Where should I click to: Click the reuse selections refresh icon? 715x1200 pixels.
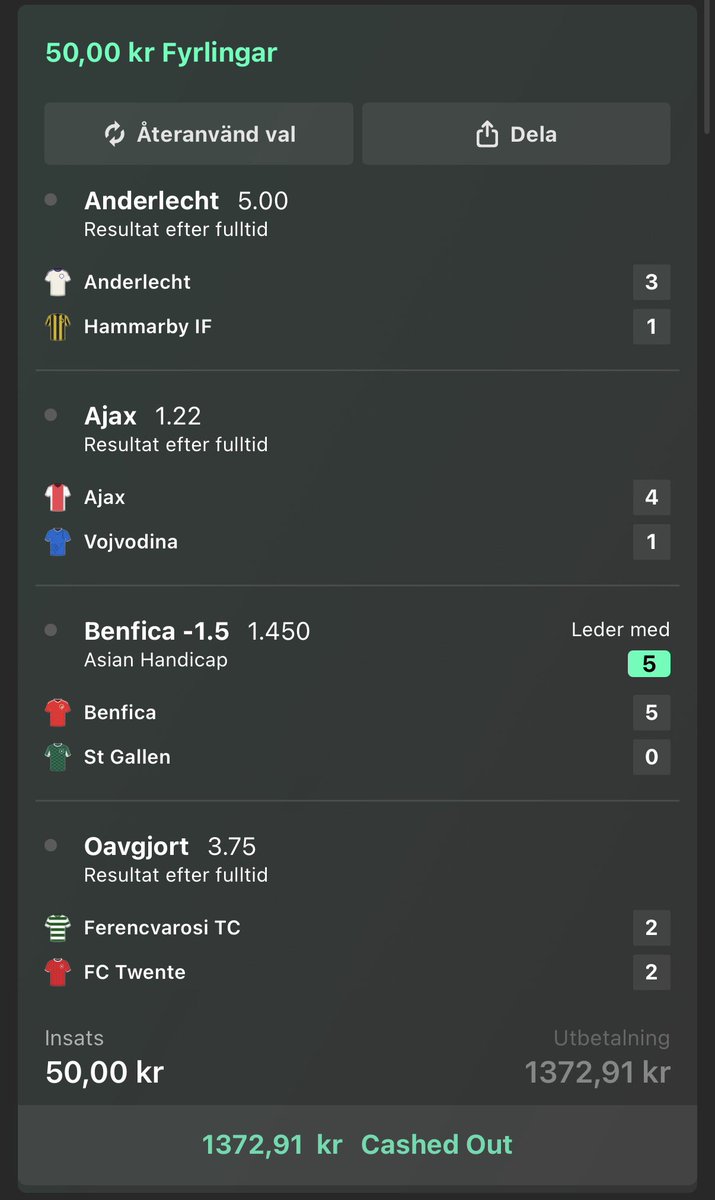[x=115, y=134]
